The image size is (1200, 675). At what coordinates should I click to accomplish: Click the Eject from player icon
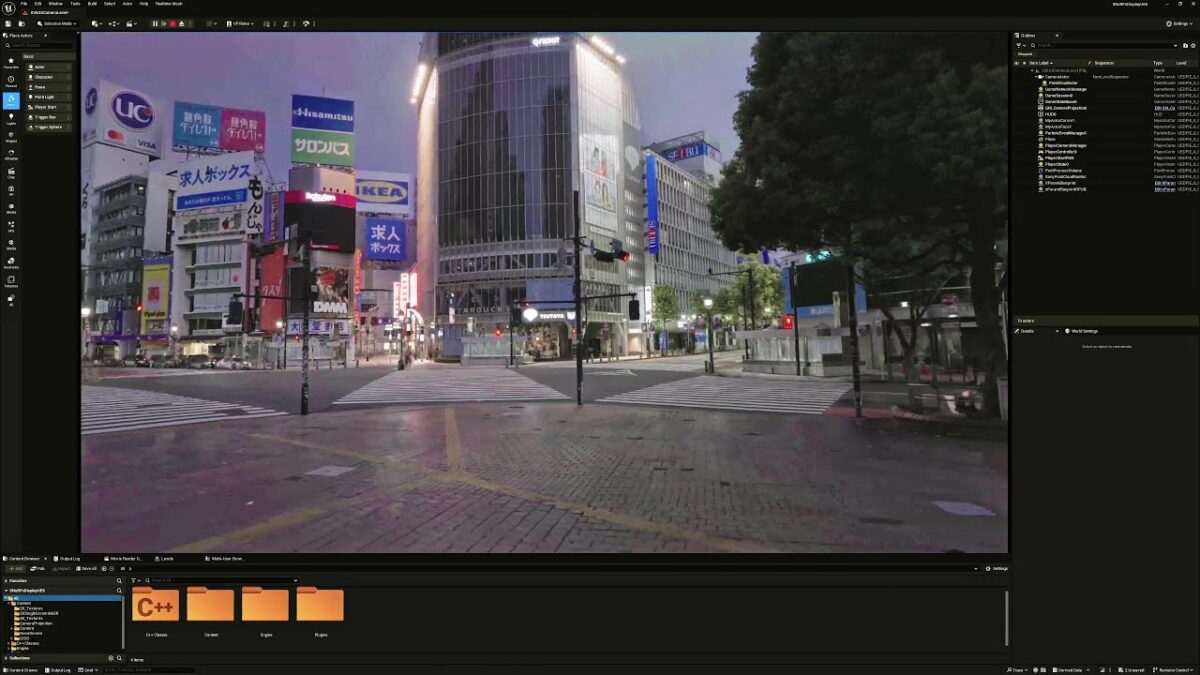[181, 23]
